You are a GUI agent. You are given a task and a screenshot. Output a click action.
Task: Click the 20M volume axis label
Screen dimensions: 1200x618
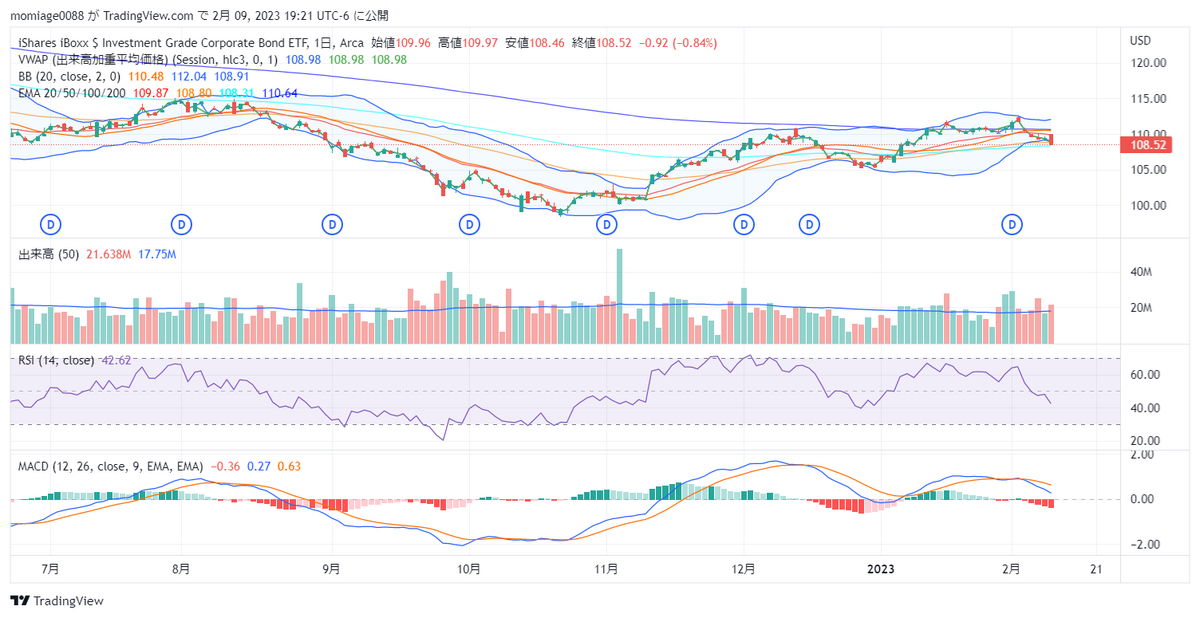1143,308
